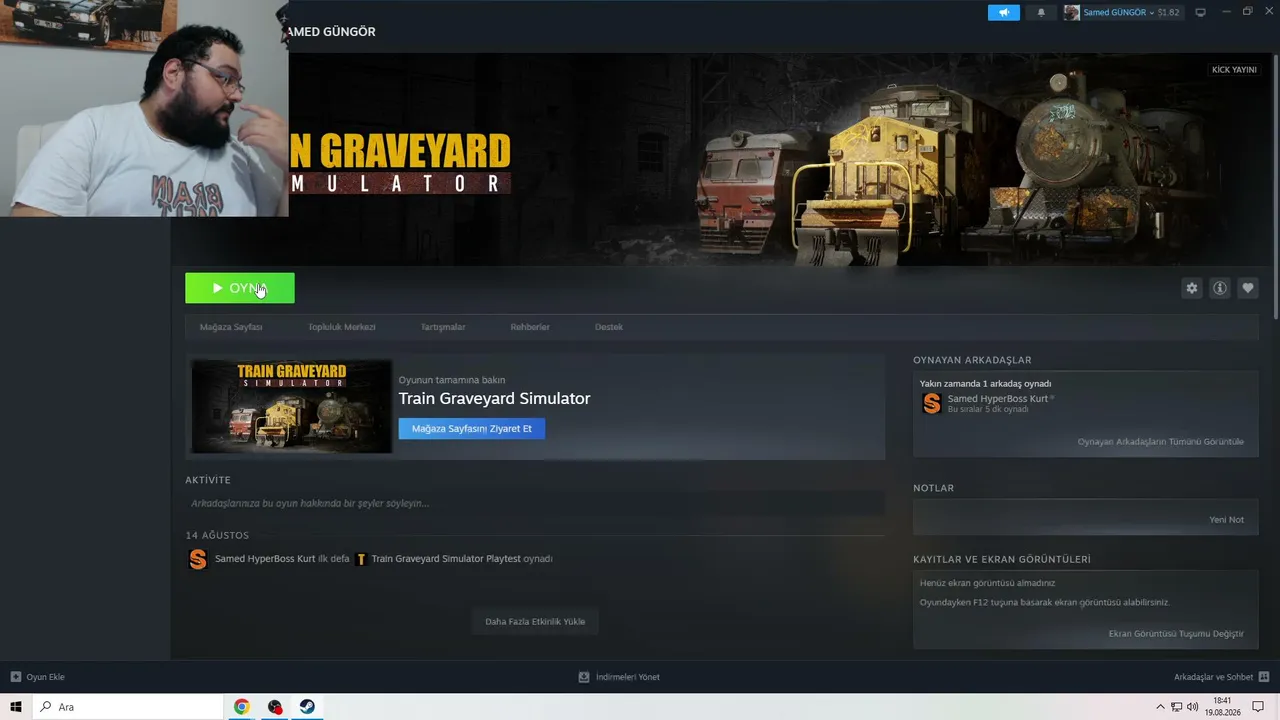Click the NOTLAR heading
1280x720 pixels.
click(x=934, y=488)
